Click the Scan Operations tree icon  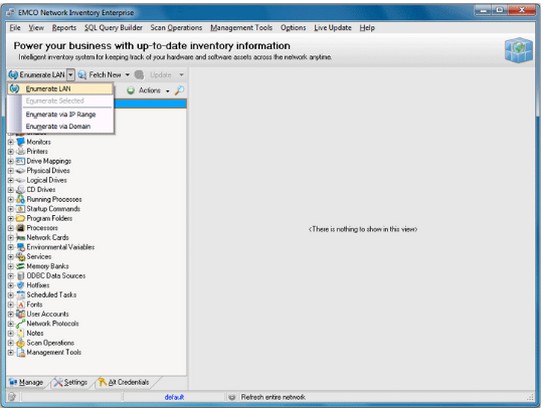pos(21,343)
